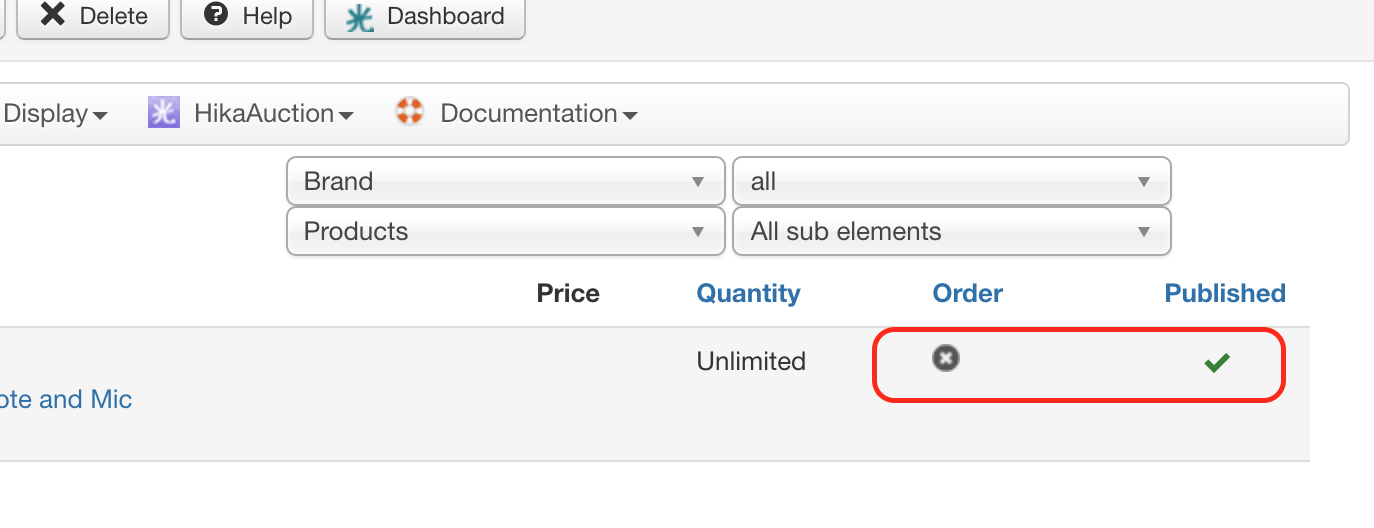This screenshot has width=1374, height=528.
Task: Click the Unlimited quantity cell
Action: [751, 361]
